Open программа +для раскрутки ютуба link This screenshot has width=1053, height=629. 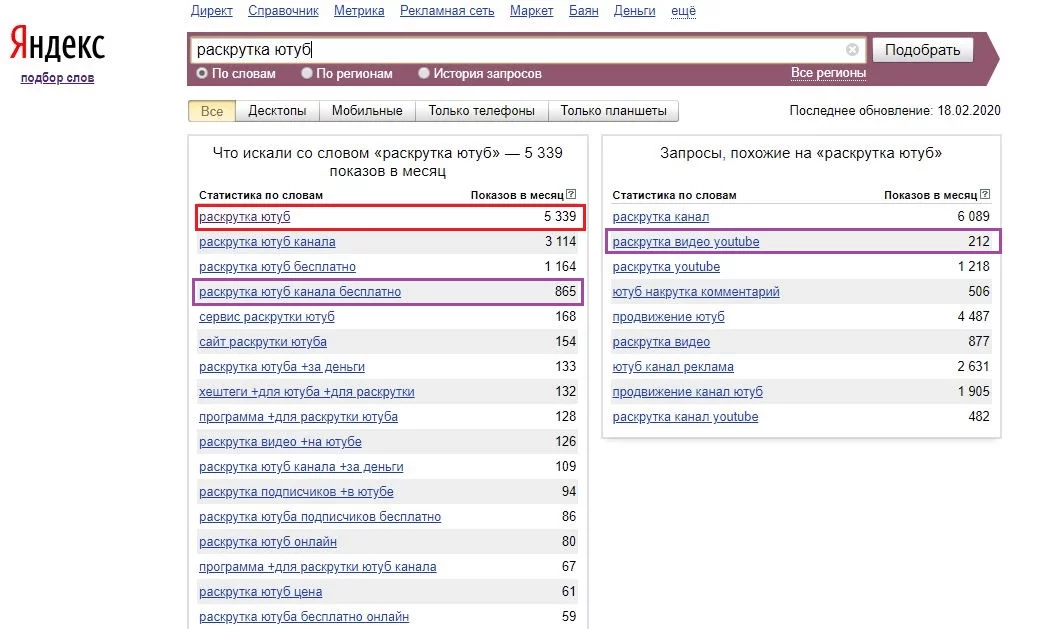(298, 417)
